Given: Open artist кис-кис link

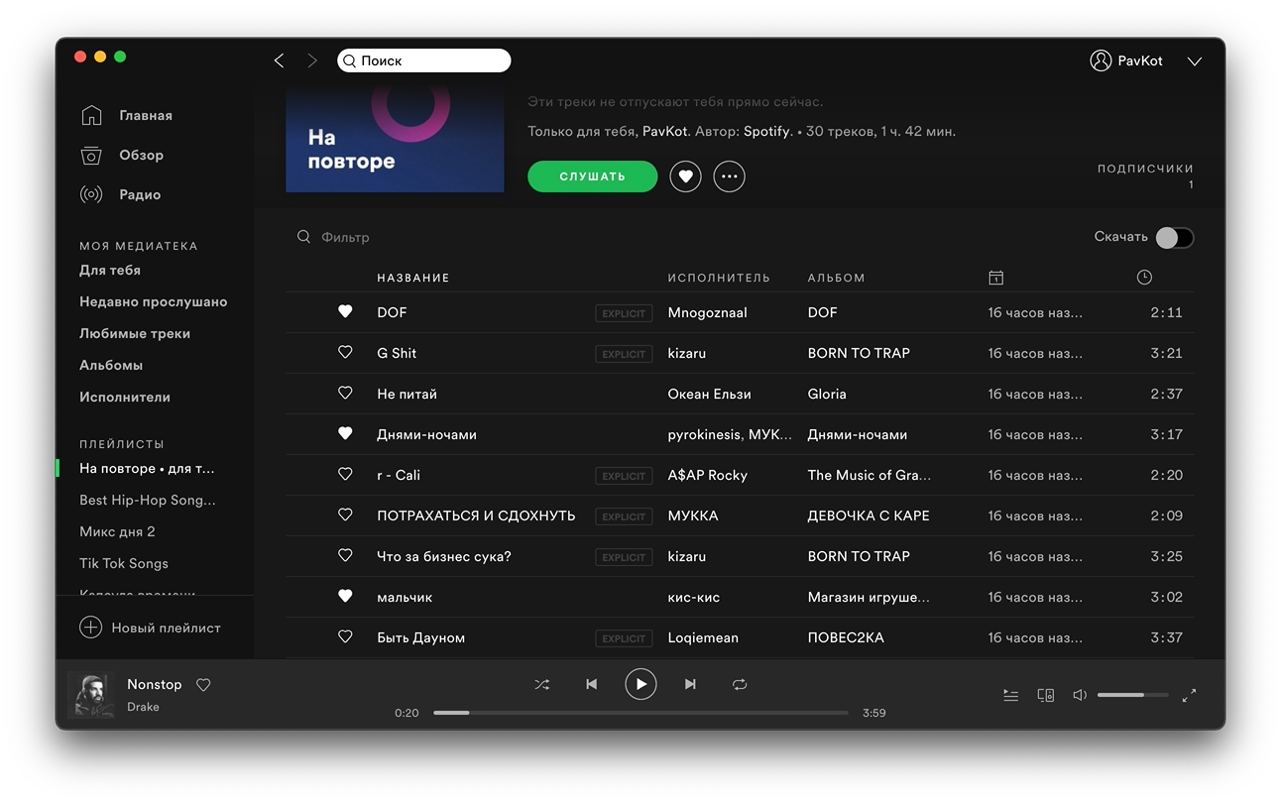Looking at the screenshot, I should point(694,597).
